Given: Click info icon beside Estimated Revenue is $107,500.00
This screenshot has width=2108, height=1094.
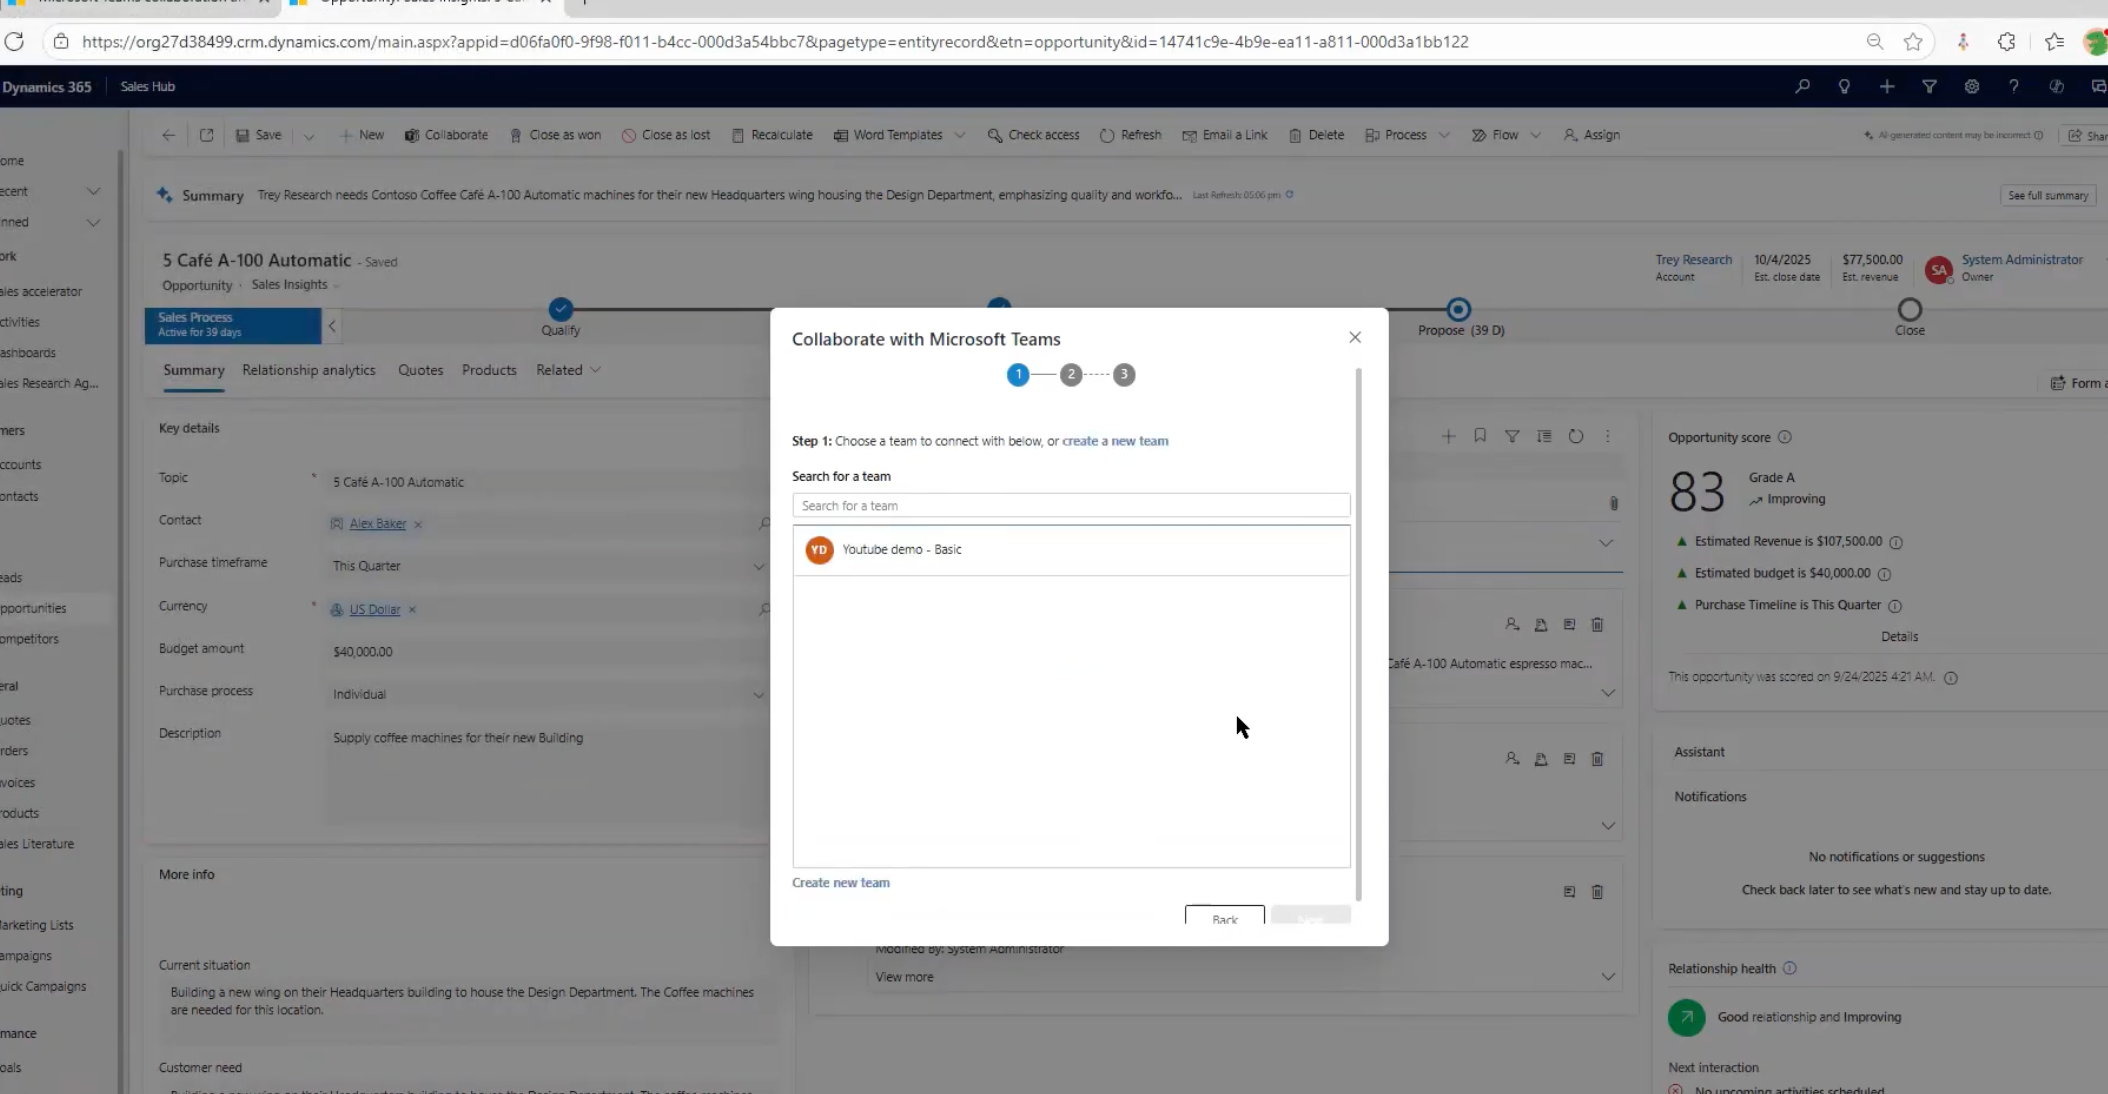Looking at the screenshot, I should point(1896,542).
